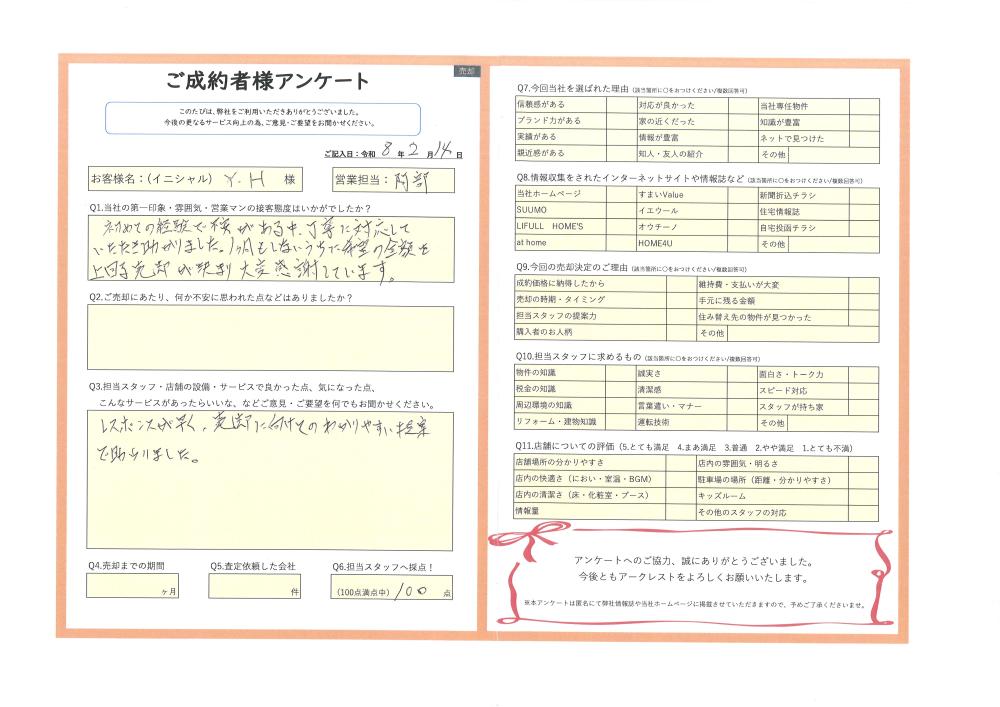
Task: Mark the 誠実さ option in Q10
Action: pyautogui.click(x=680, y=373)
